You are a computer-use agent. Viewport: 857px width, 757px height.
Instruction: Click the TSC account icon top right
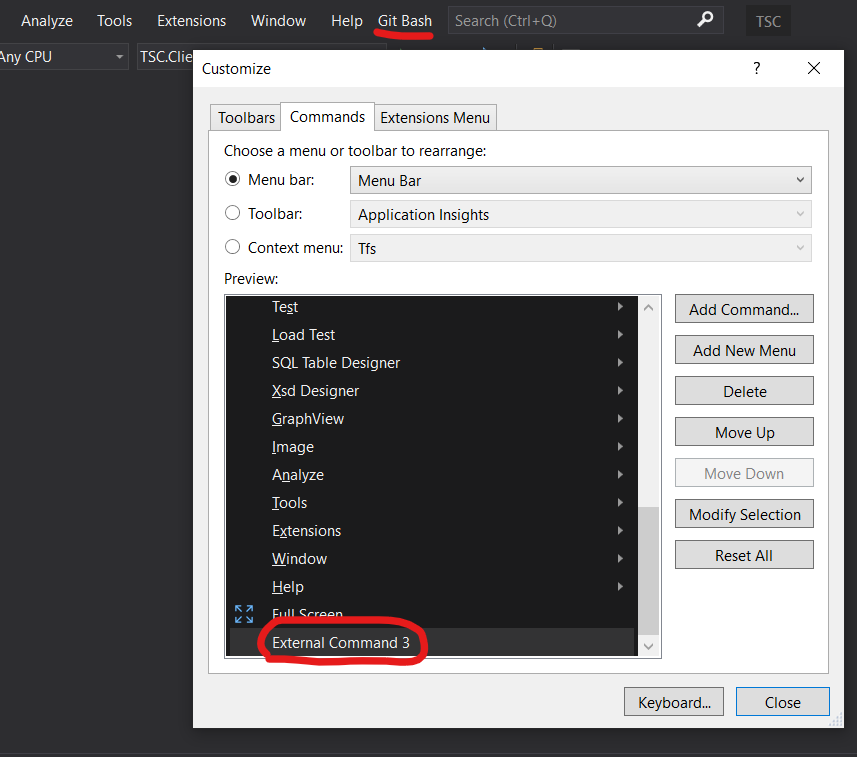coord(767,20)
